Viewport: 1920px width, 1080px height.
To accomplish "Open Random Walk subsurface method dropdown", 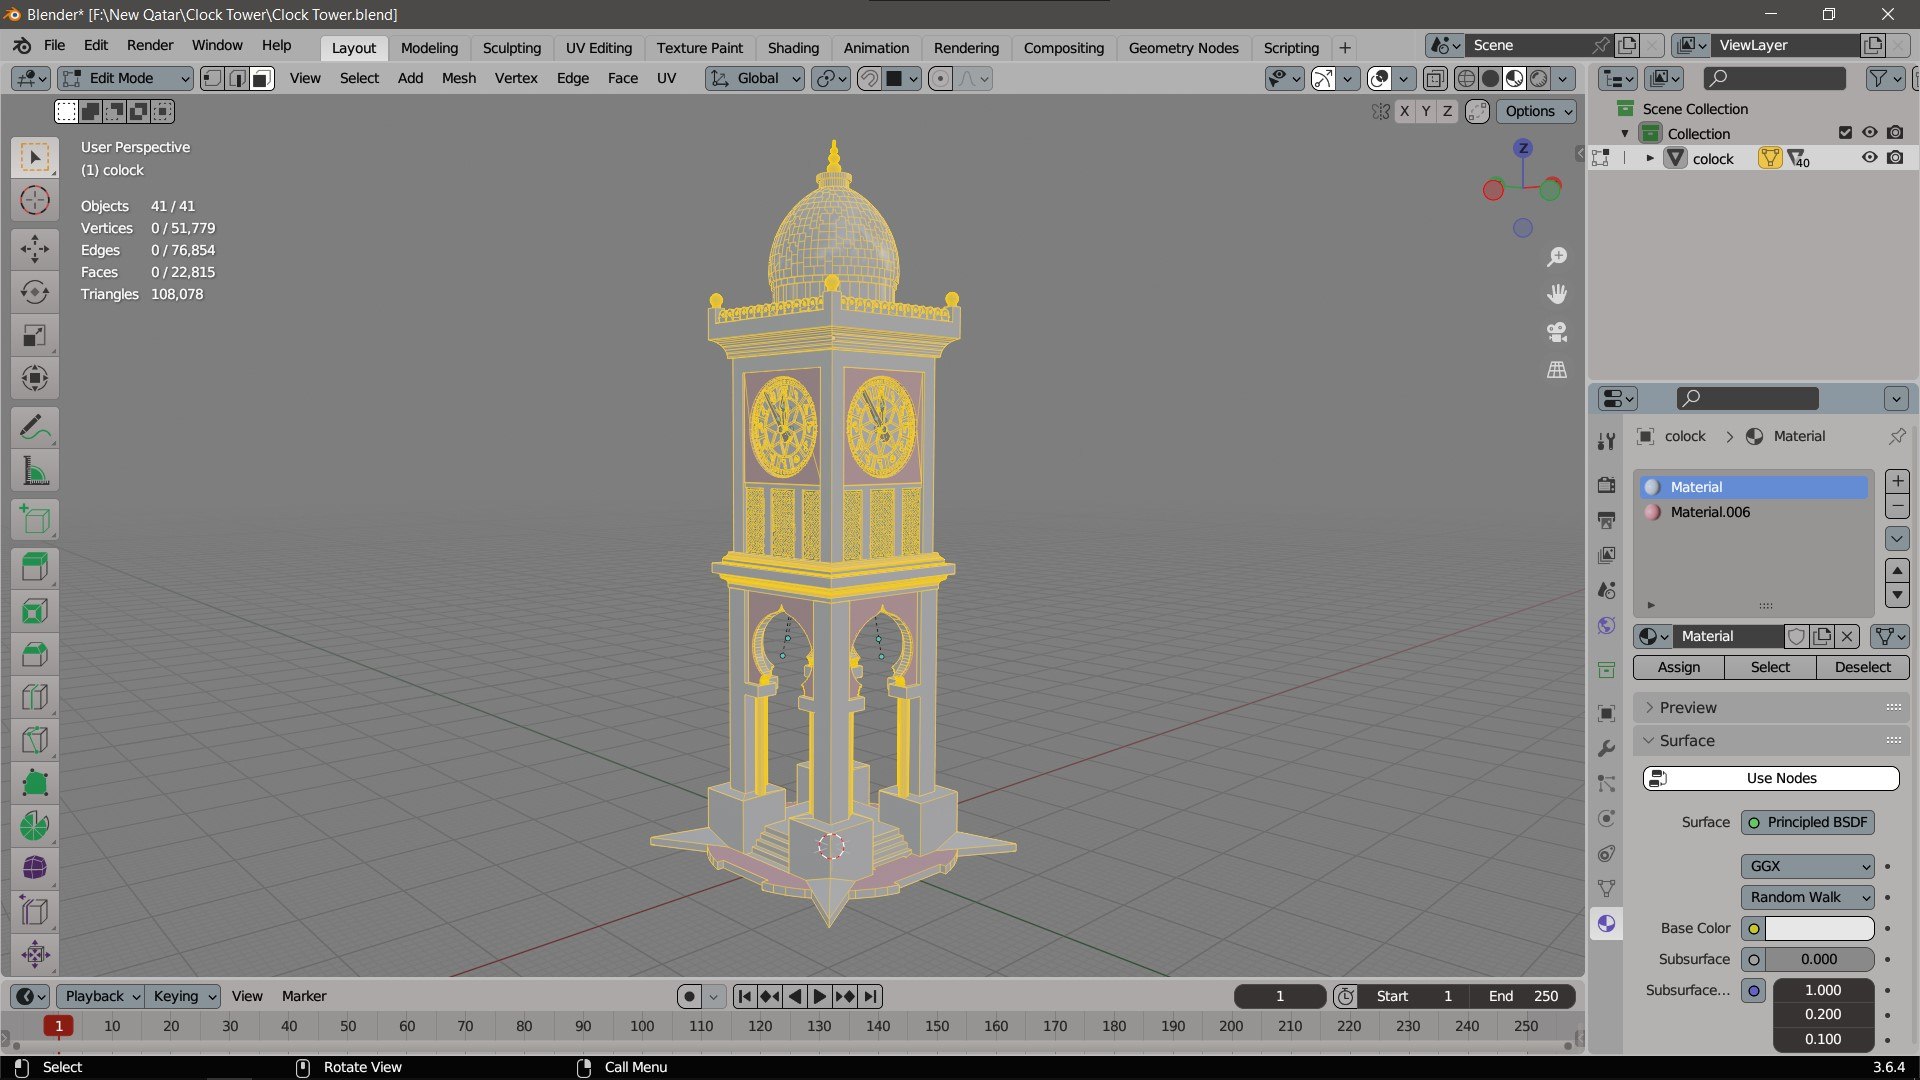I will pyautogui.click(x=1807, y=897).
